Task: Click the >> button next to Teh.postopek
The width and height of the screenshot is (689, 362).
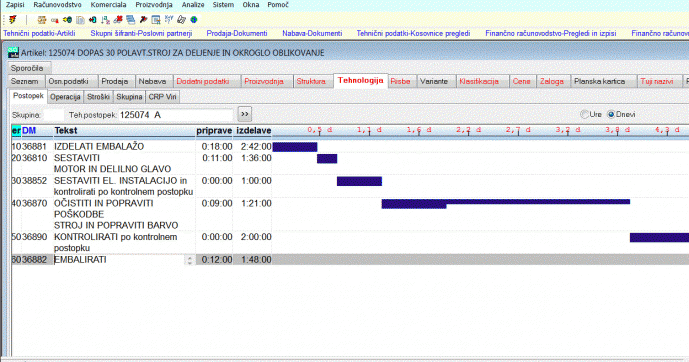Action: [x=245, y=114]
